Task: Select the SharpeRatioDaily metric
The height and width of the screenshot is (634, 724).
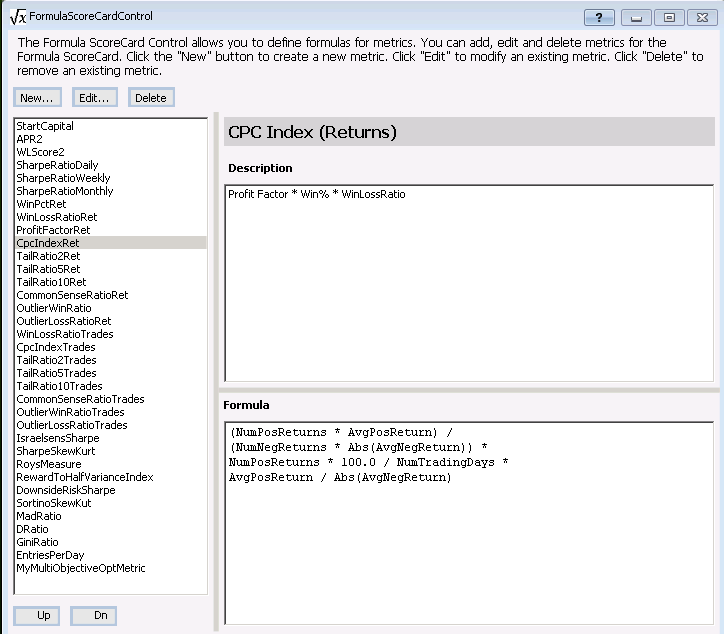Action: click(57, 165)
